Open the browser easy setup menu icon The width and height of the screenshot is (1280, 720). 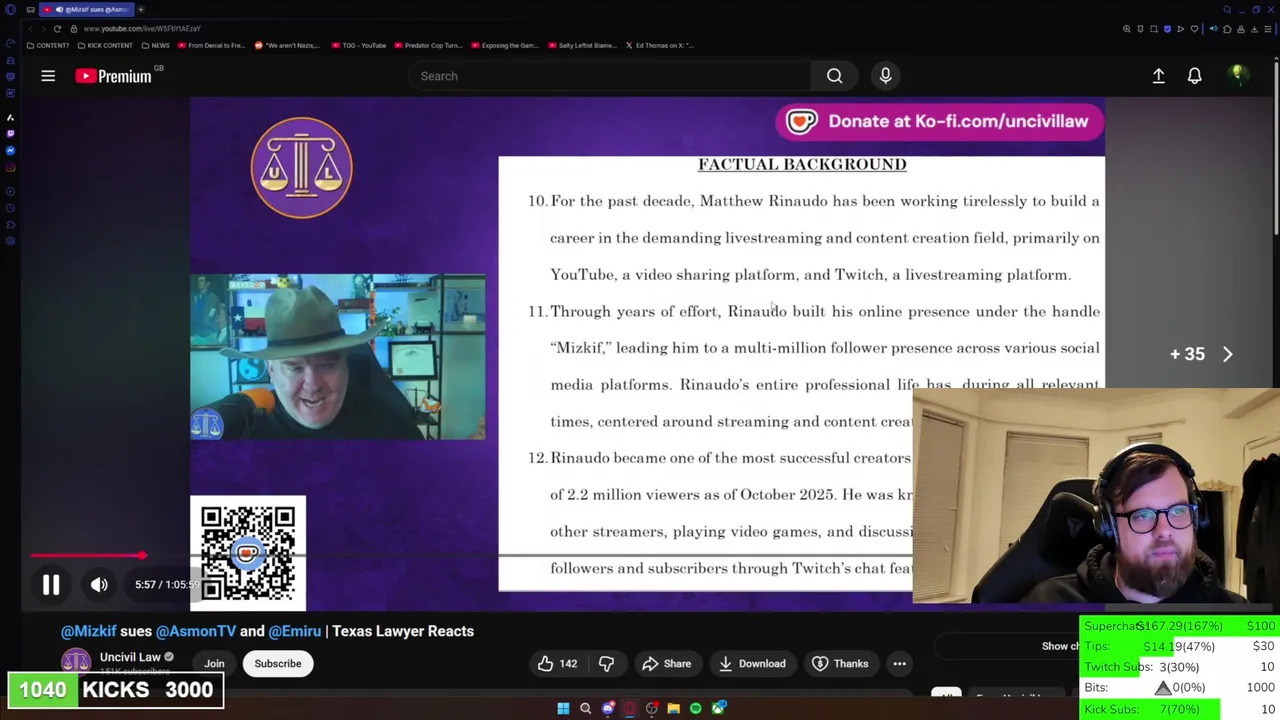1268,29
